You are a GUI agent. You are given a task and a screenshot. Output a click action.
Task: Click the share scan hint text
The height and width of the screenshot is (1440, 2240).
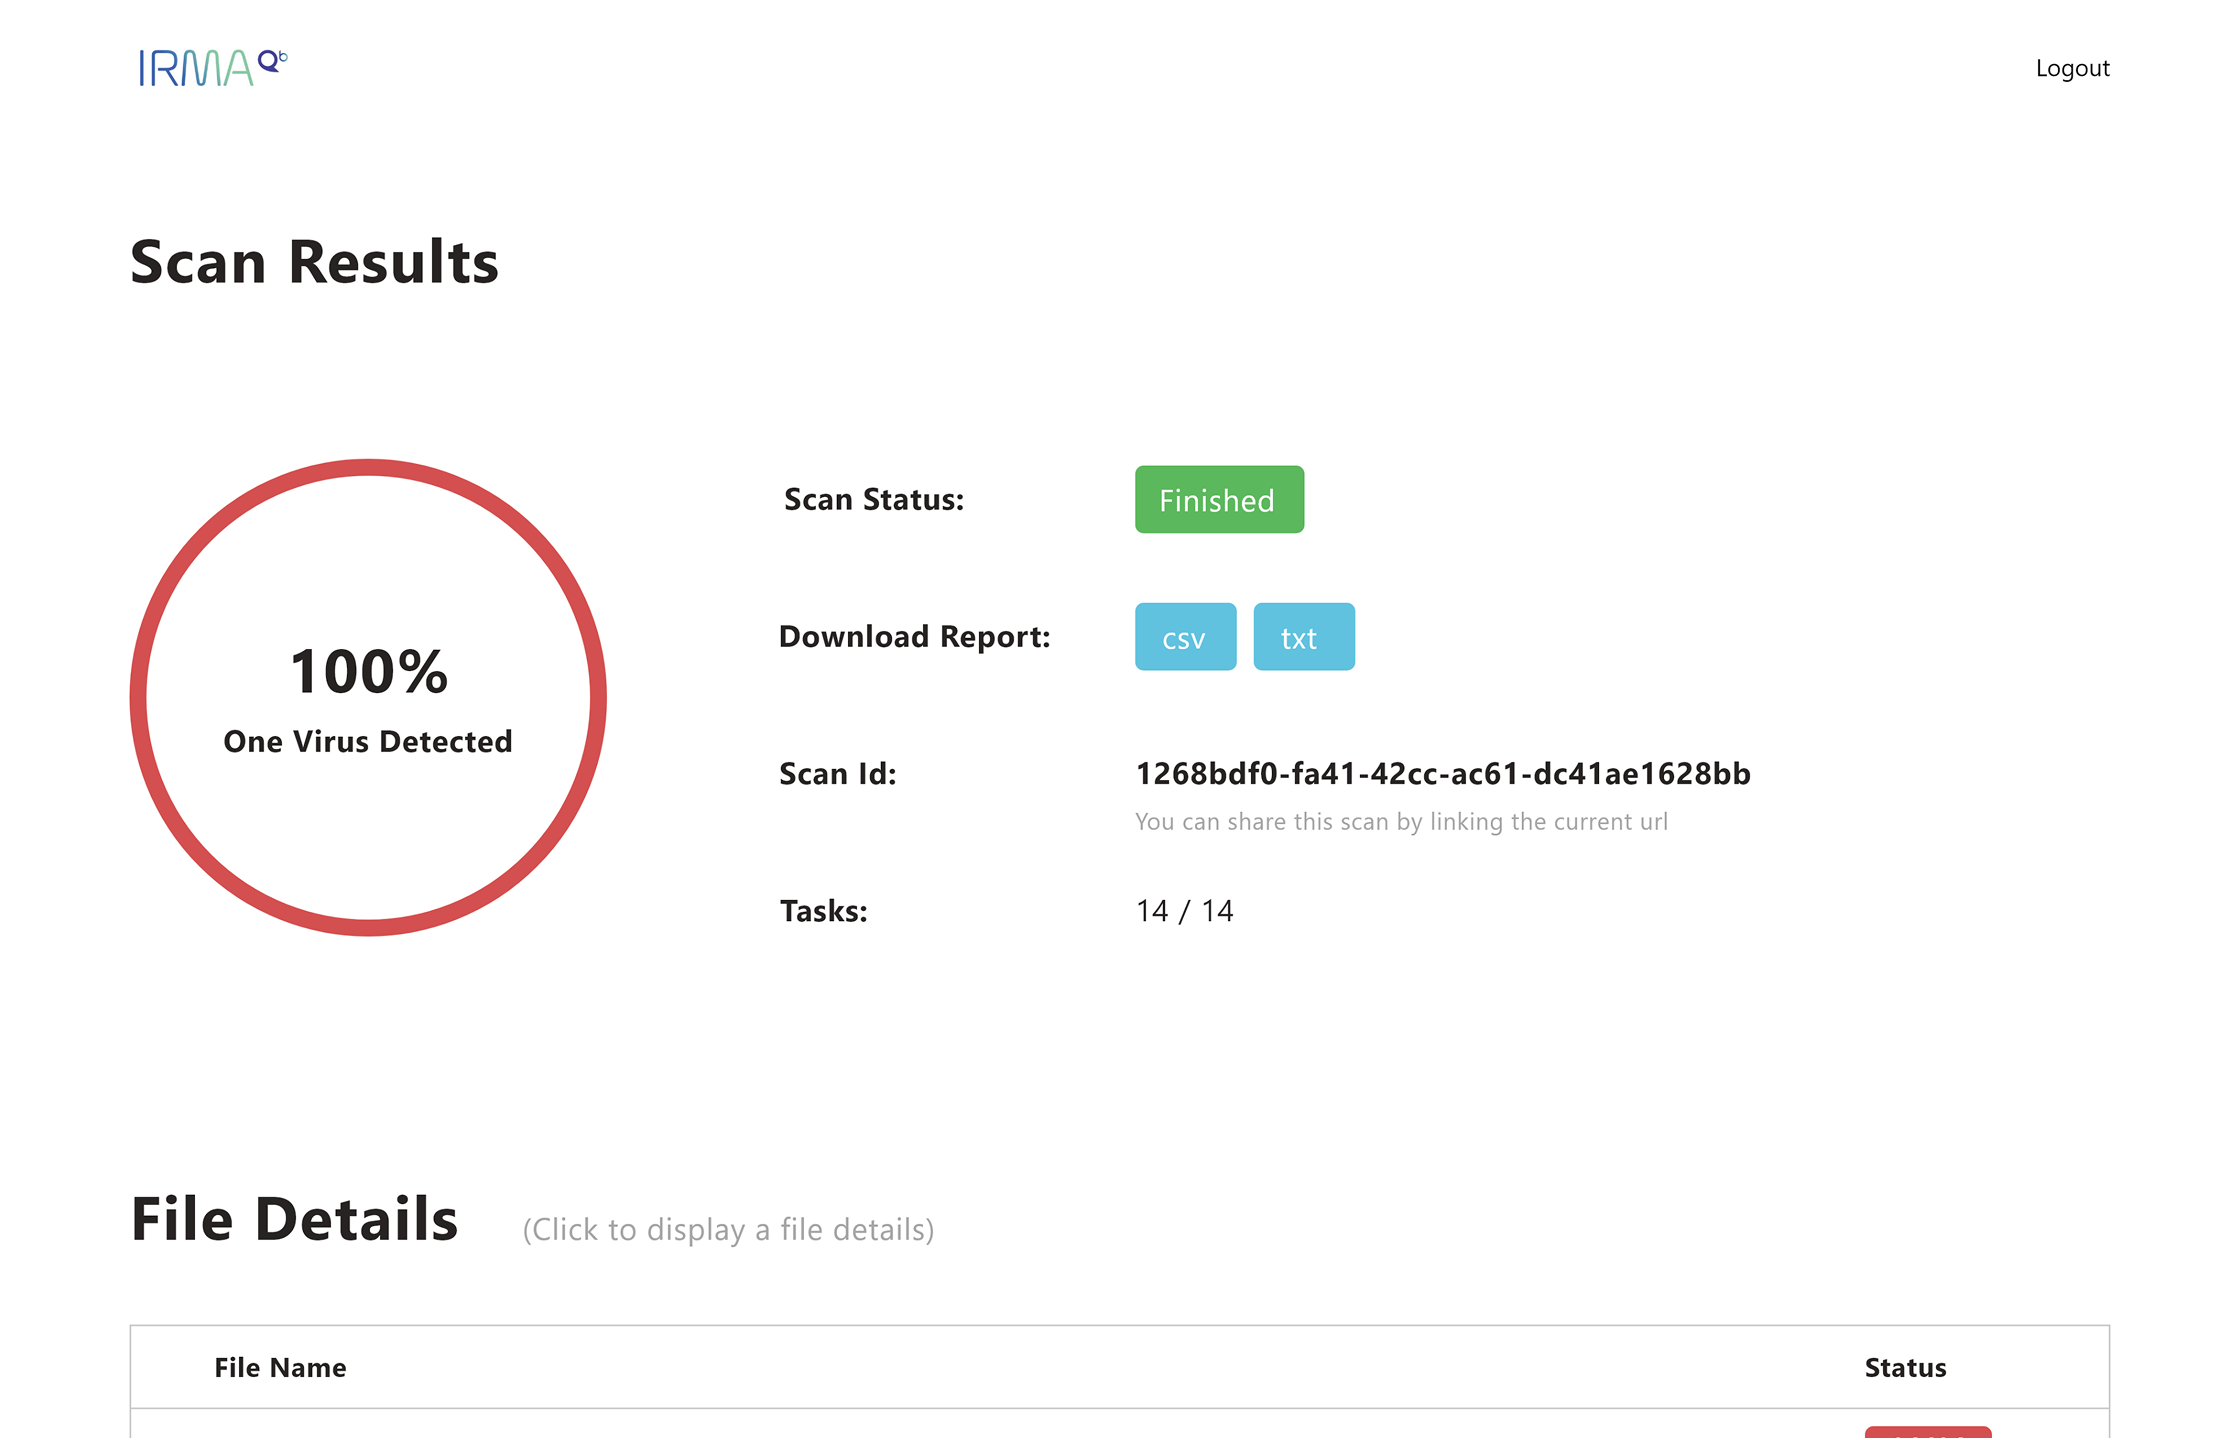pos(1401,822)
